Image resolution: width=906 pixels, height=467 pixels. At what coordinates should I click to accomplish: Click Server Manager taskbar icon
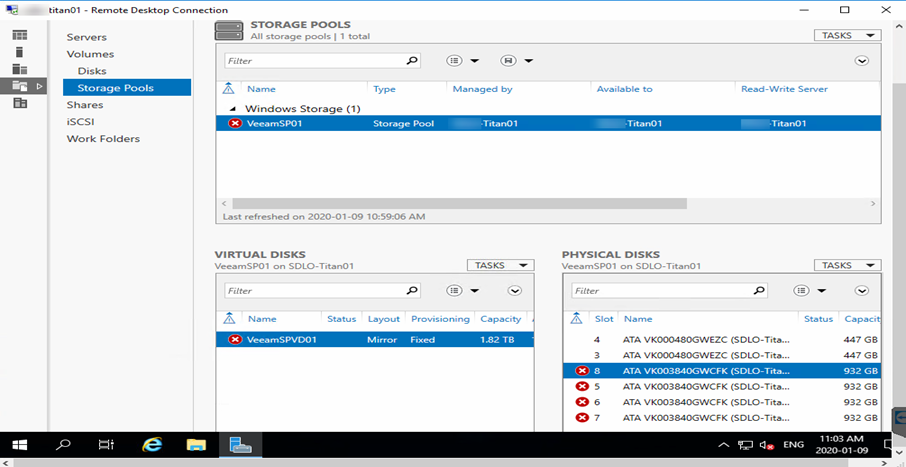coord(240,444)
